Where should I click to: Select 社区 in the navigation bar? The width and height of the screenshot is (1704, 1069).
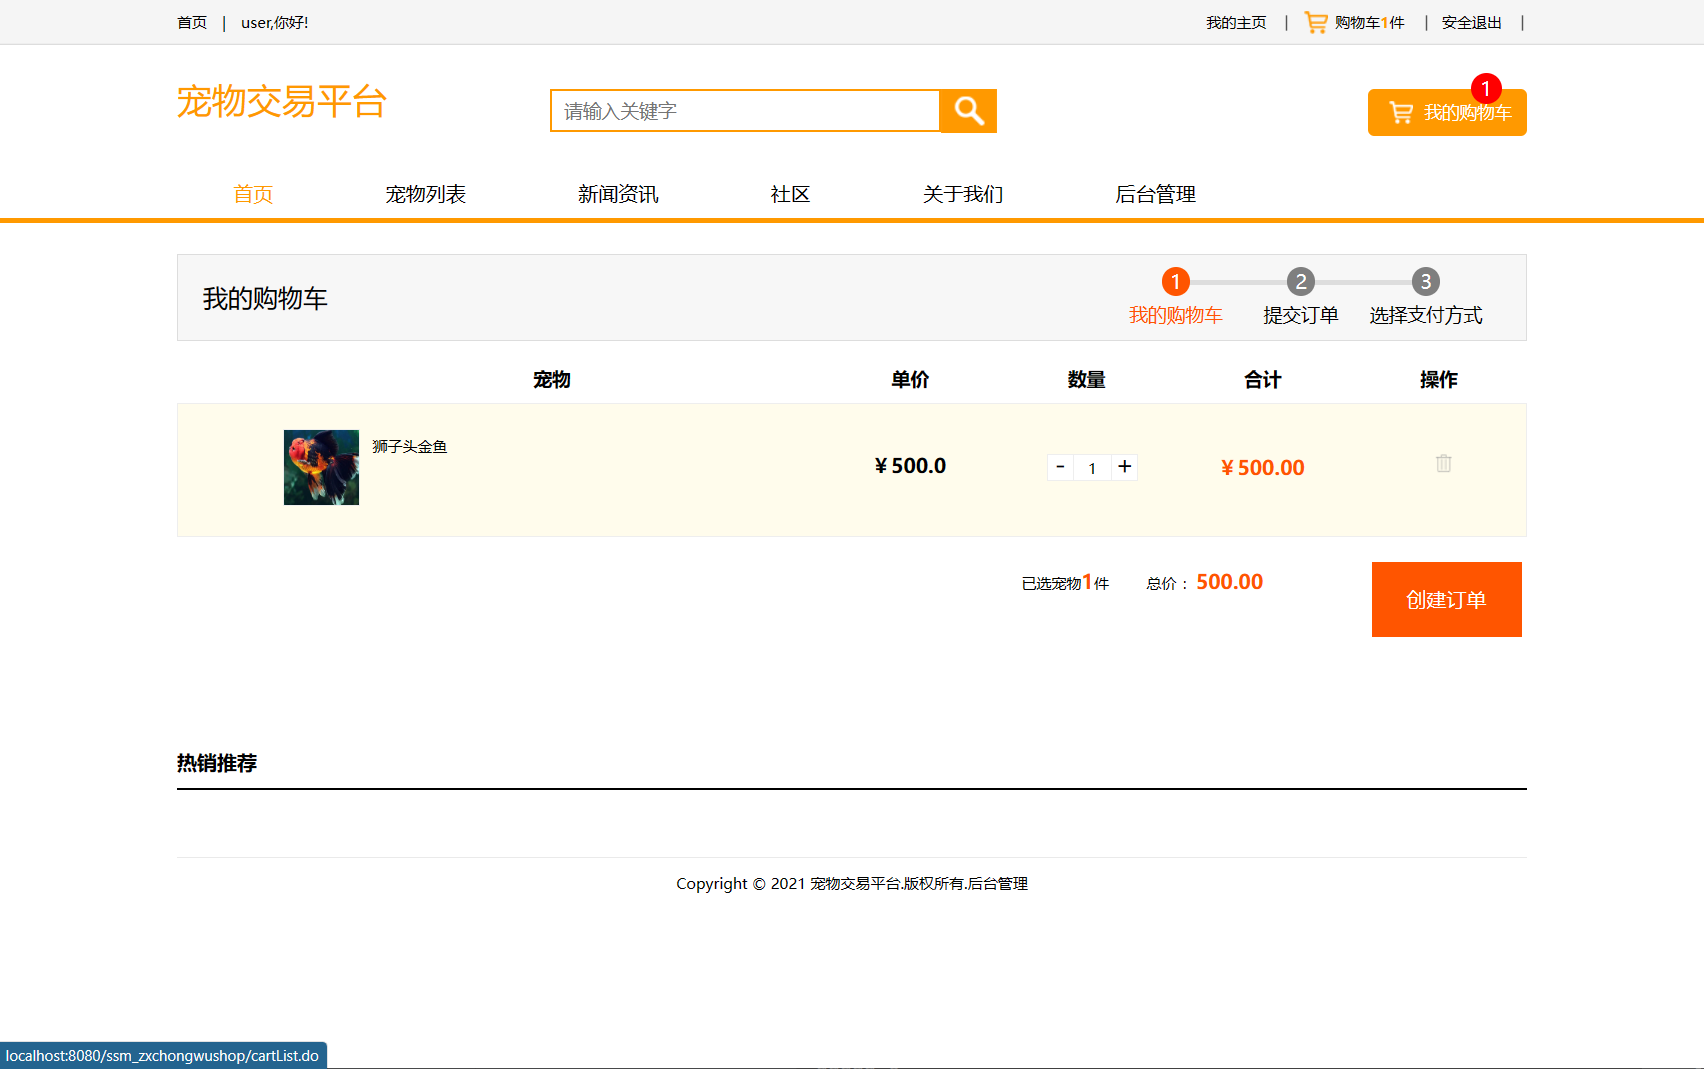click(790, 194)
